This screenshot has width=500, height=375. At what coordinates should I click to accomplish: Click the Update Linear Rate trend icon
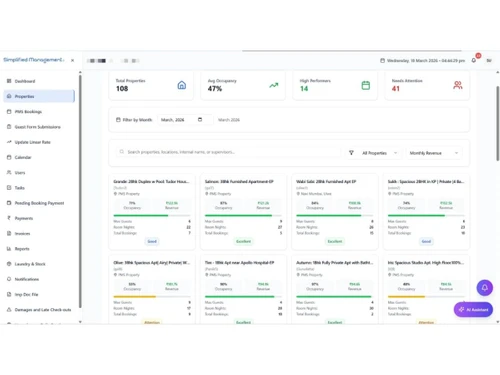9,142
